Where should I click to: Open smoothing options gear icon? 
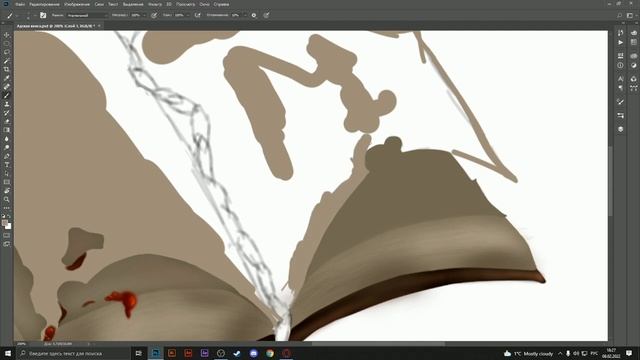pos(254,15)
